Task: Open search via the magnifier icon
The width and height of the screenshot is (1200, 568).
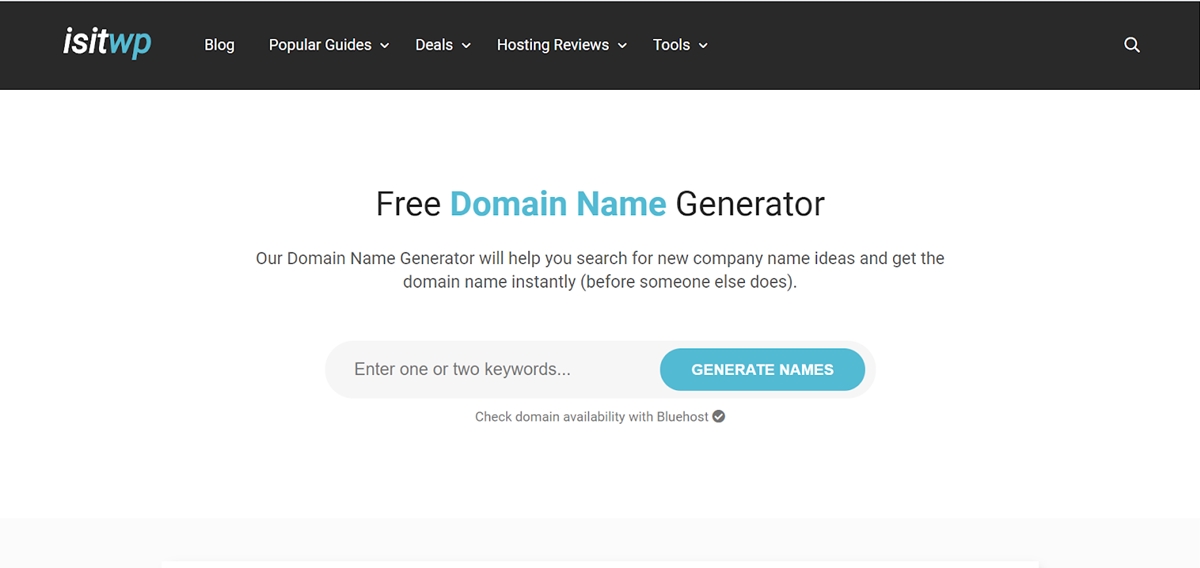Action: pos(1132,45)
